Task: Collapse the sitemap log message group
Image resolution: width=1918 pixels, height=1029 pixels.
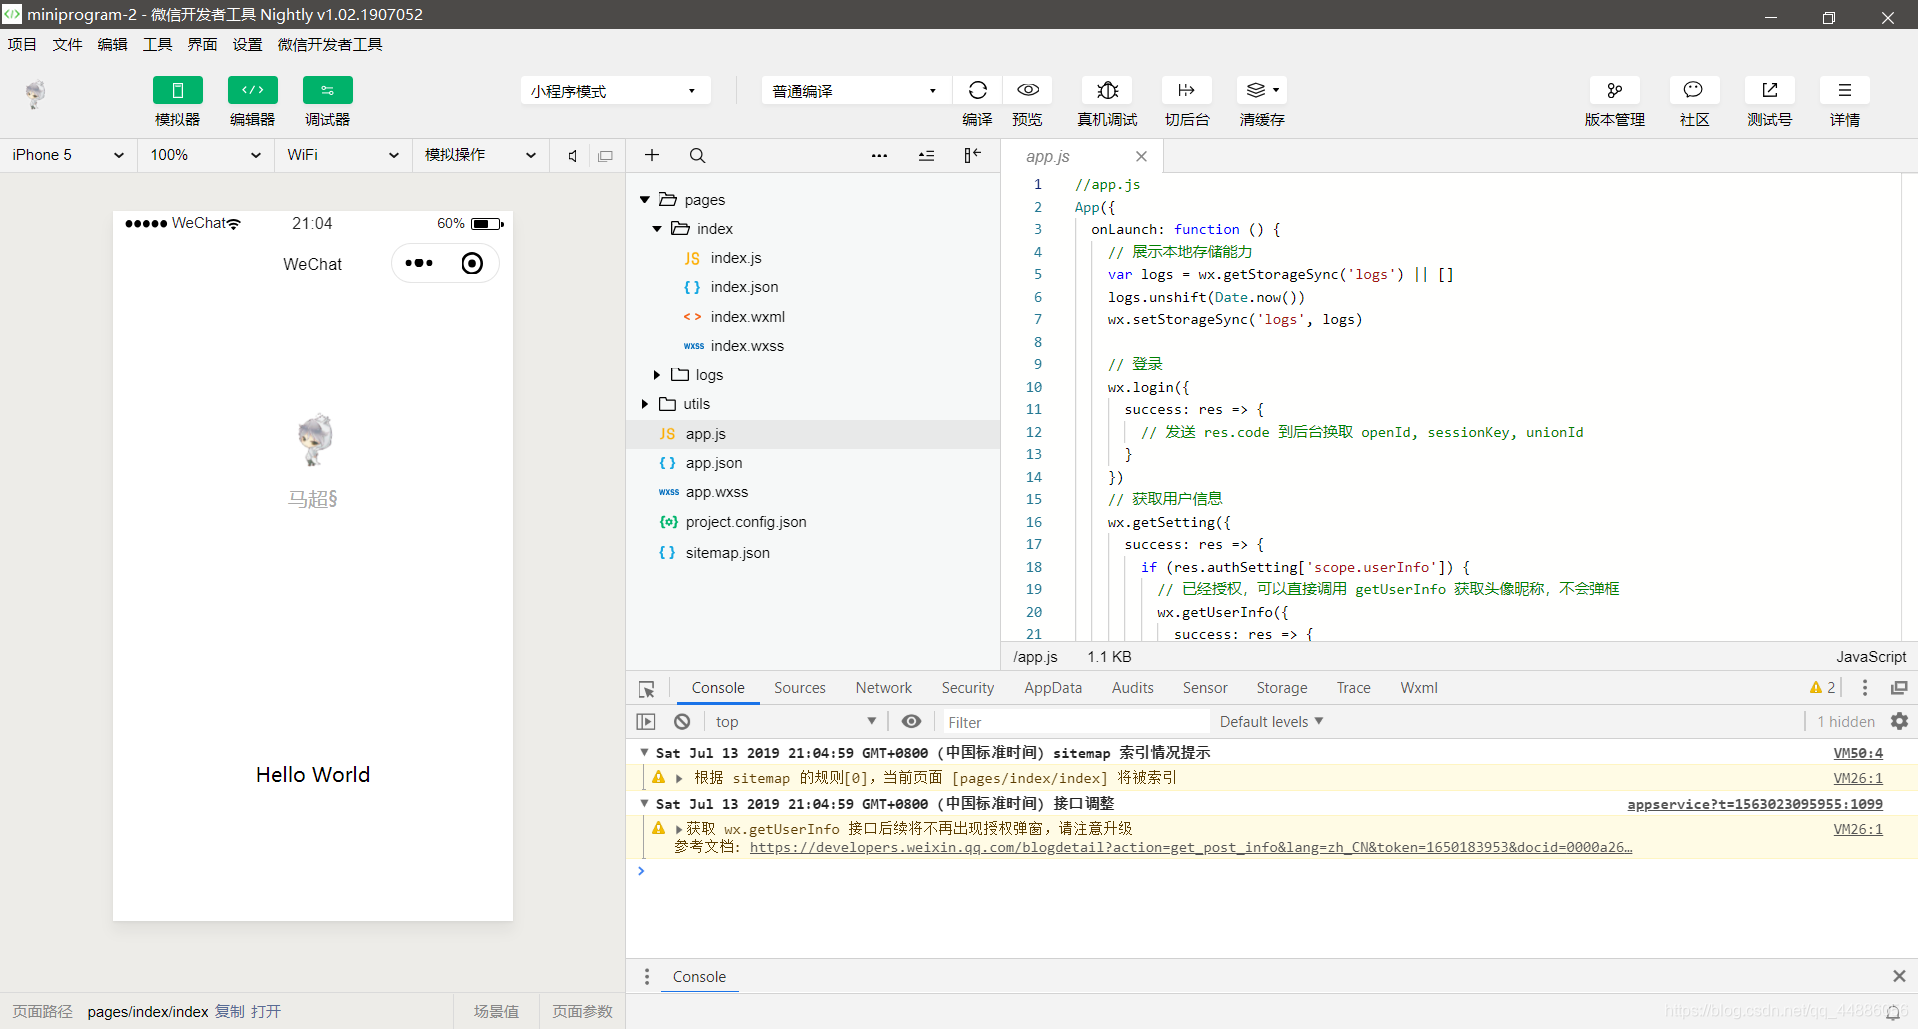Action: 644,752
